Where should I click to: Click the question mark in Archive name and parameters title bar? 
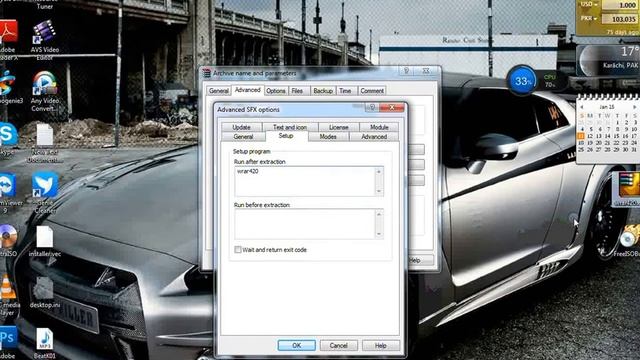pyautogui.click(x=406, y=71)
